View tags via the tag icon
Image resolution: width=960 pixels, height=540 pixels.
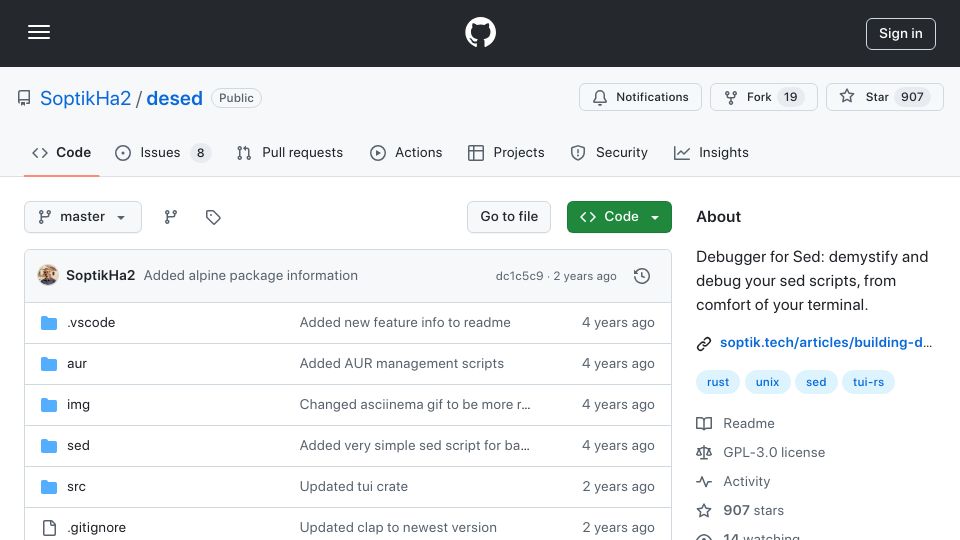click(x=213, y=217)
